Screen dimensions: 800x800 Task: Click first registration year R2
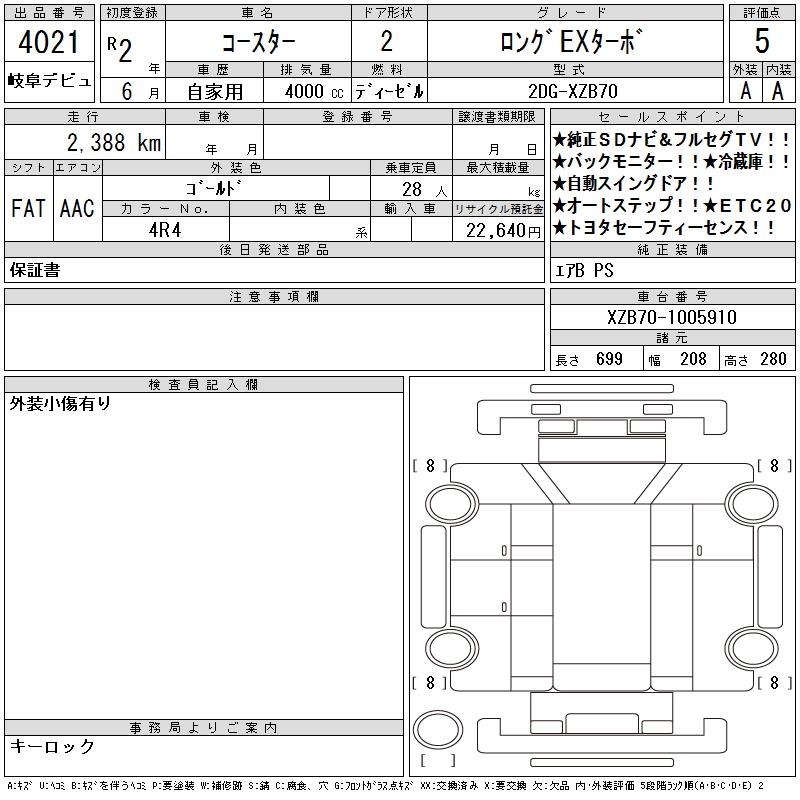[120, 49]
